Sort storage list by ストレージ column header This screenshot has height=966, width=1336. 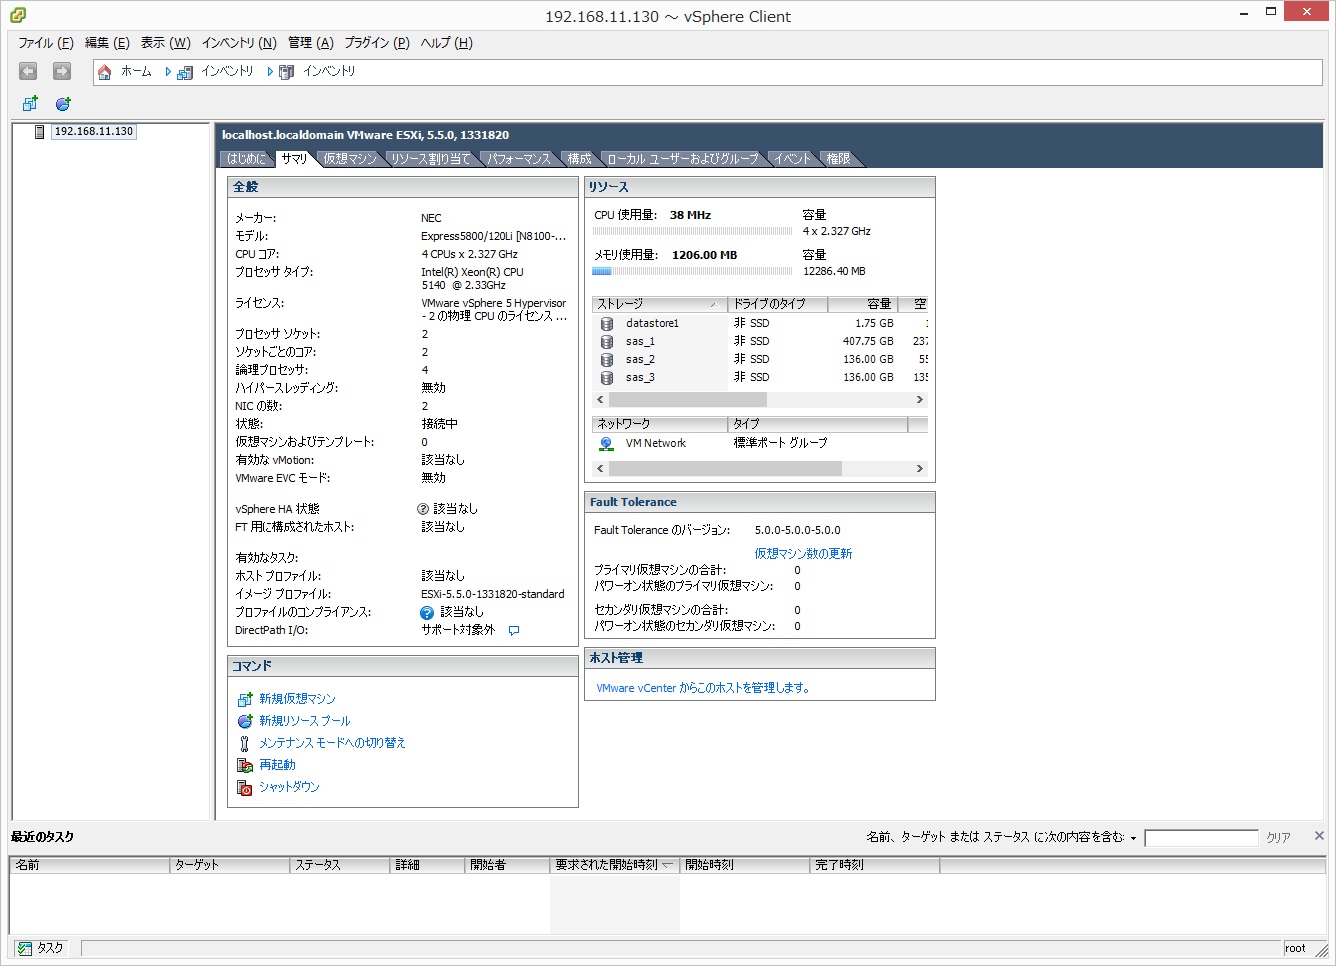click(x=659, y=304)
